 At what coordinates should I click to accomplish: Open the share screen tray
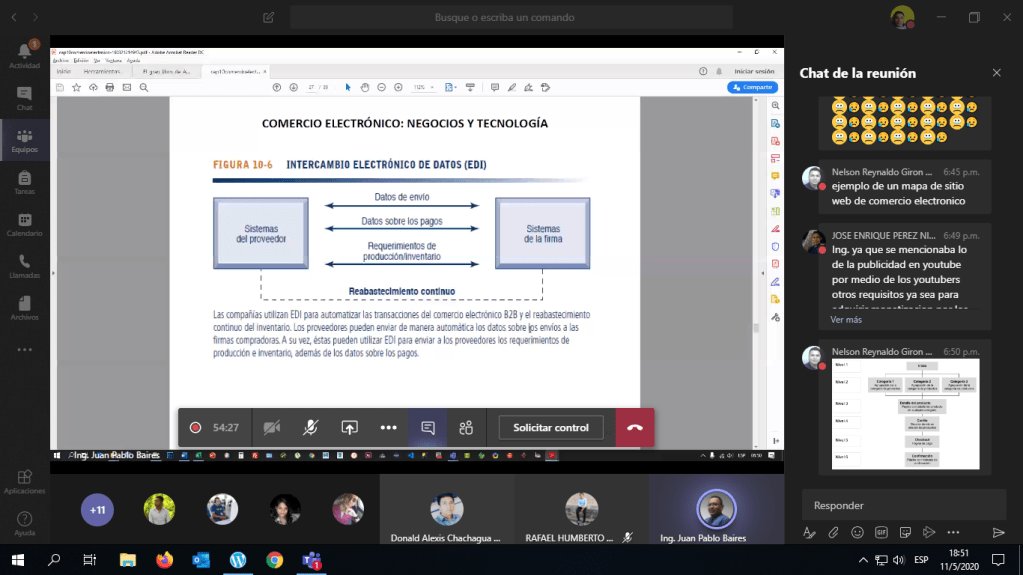[349, 427]
